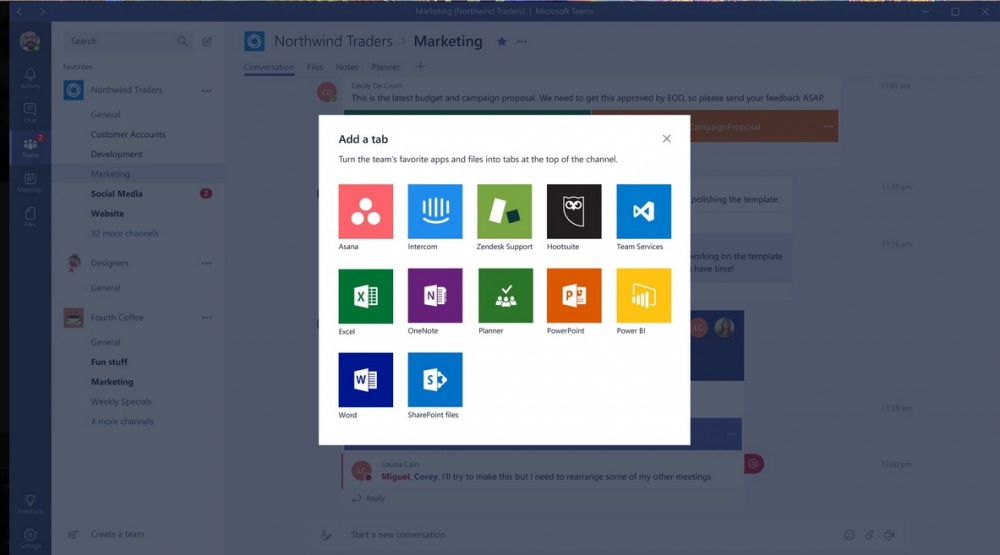The width and height of the screenshot is (1000, 555).
Task: Start video meeting from compose bar
Action: coord(889,535)
